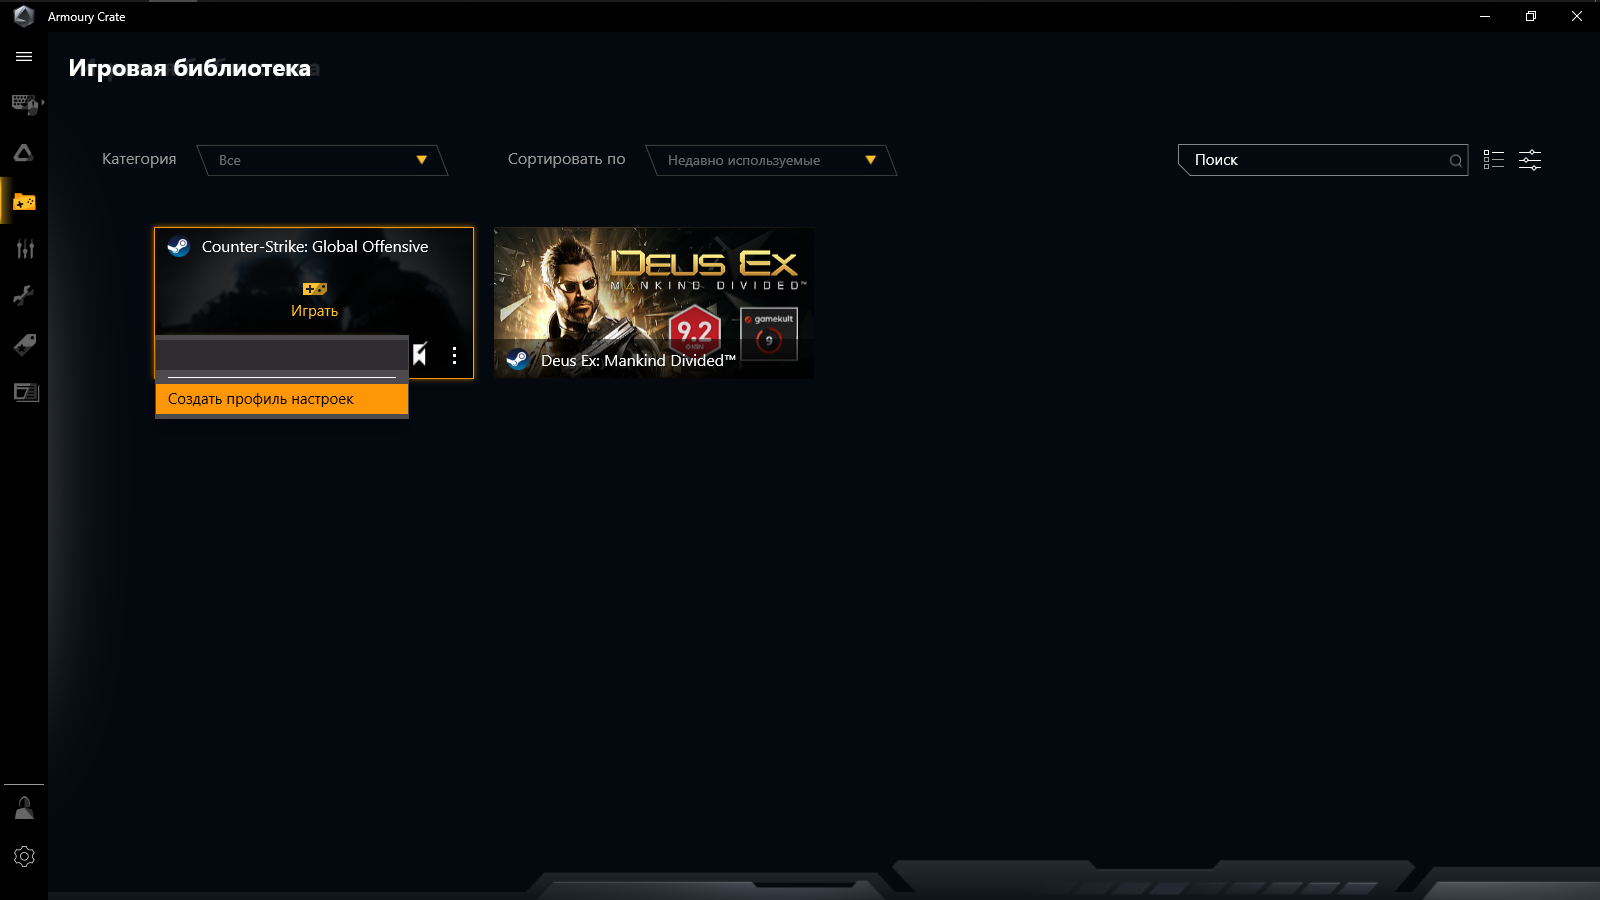Expand the sort dropdown Недавно используемые
This screenshot has height=900, width=1600.
pyautogui.click(x=771, y=160)
